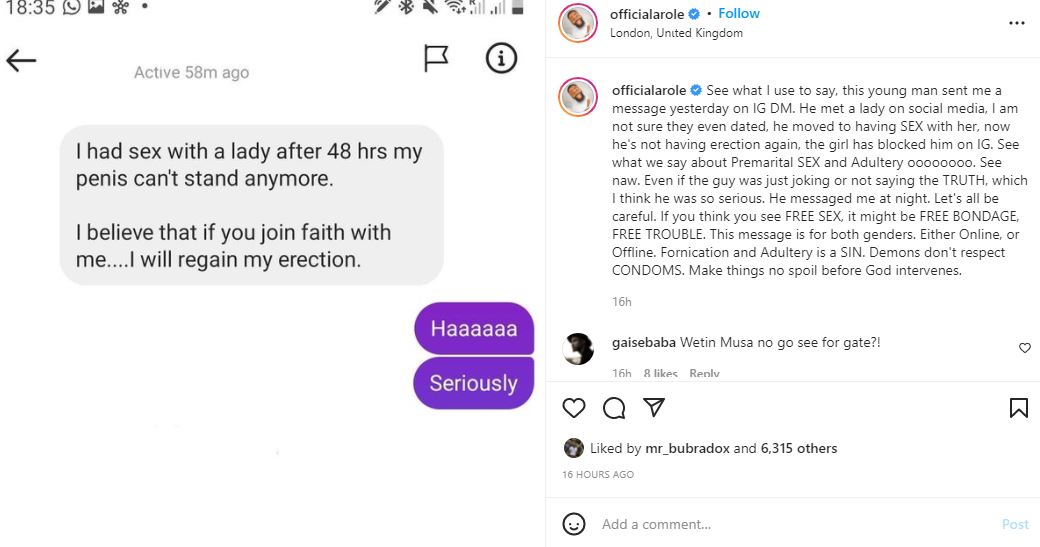Focus the Add a comment field
The width and height of the screenshot is (1040, 547).
click(780, 524)
